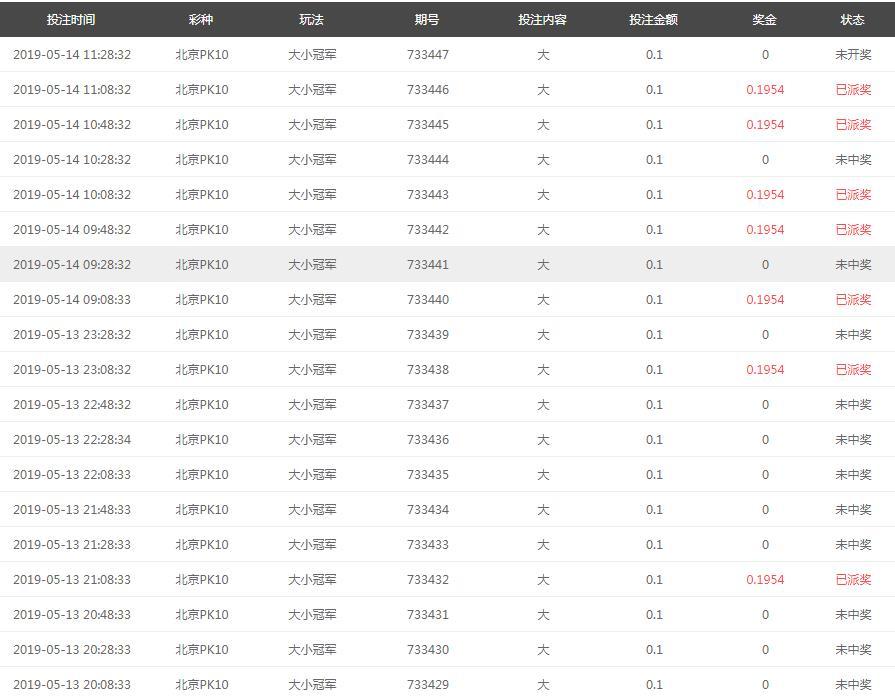Screen dimensions: 895x697
Task: Click the 奖金 column header
Action: pyautogui.click(x=765, y=20)
